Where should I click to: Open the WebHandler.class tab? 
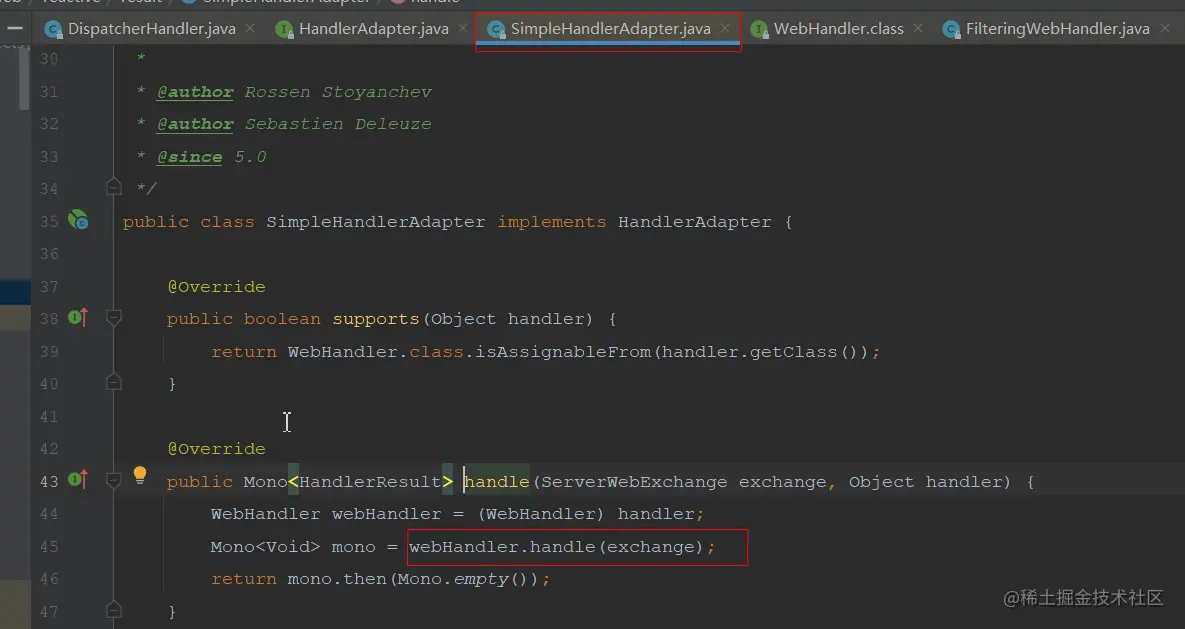(x=838, y=29)
